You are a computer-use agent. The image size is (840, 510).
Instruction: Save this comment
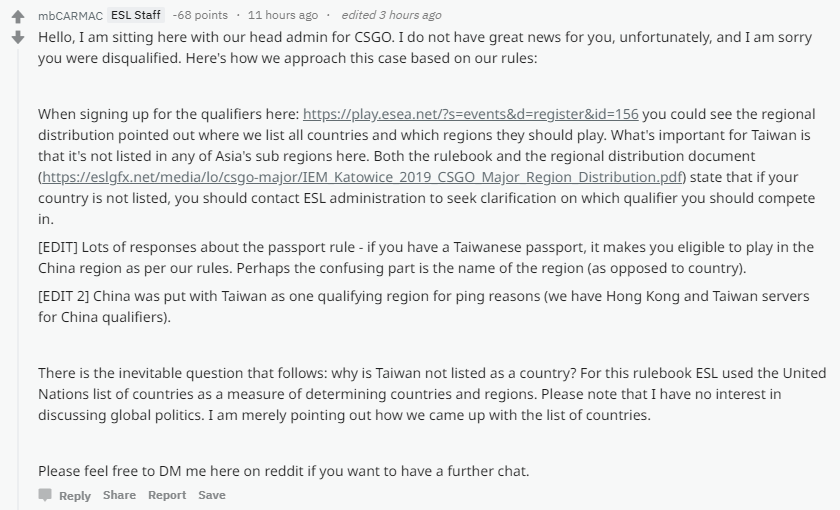[212, 495]
